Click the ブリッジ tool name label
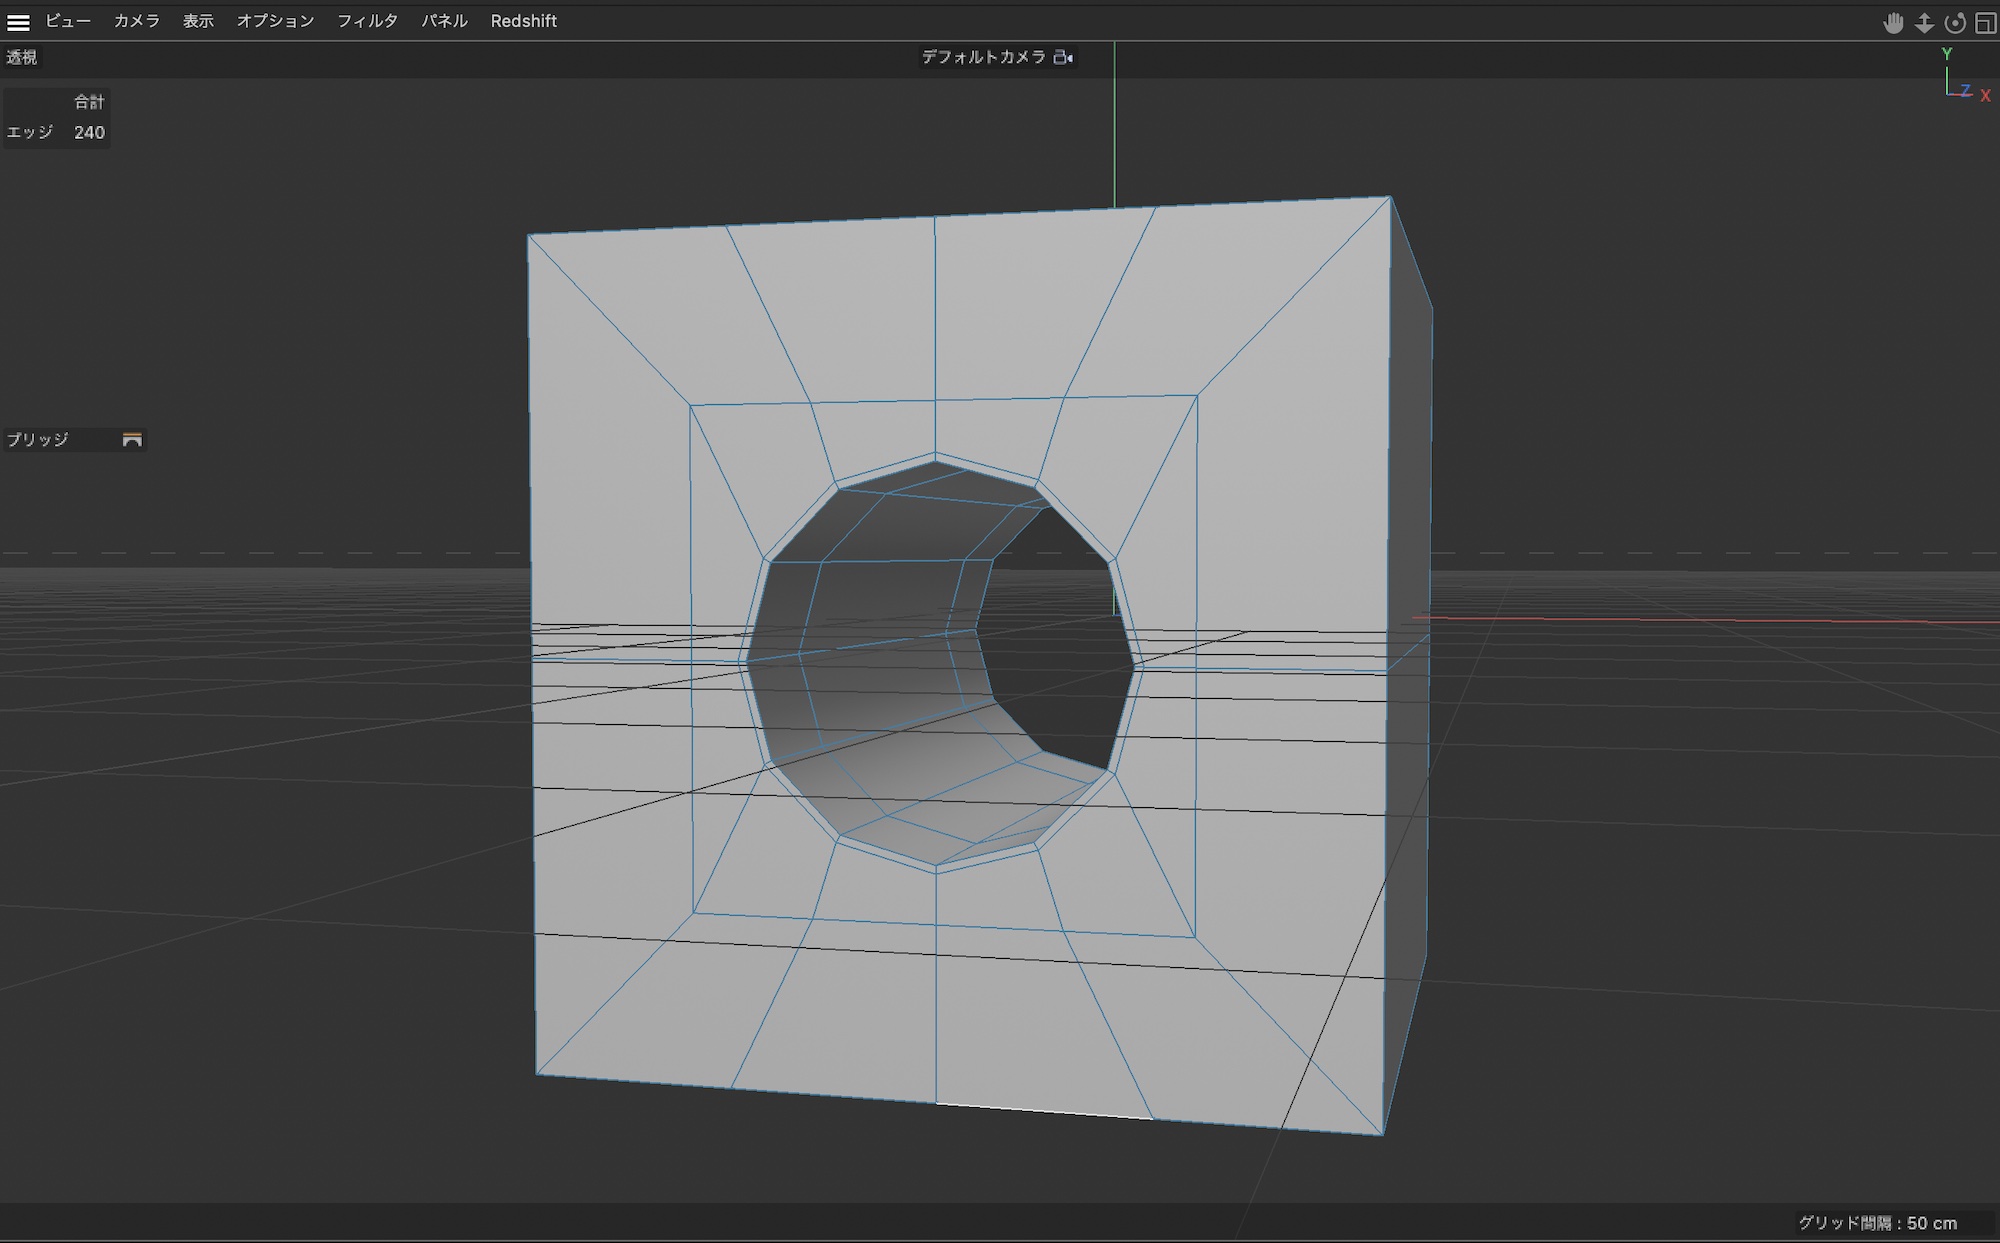 point(38,440)
